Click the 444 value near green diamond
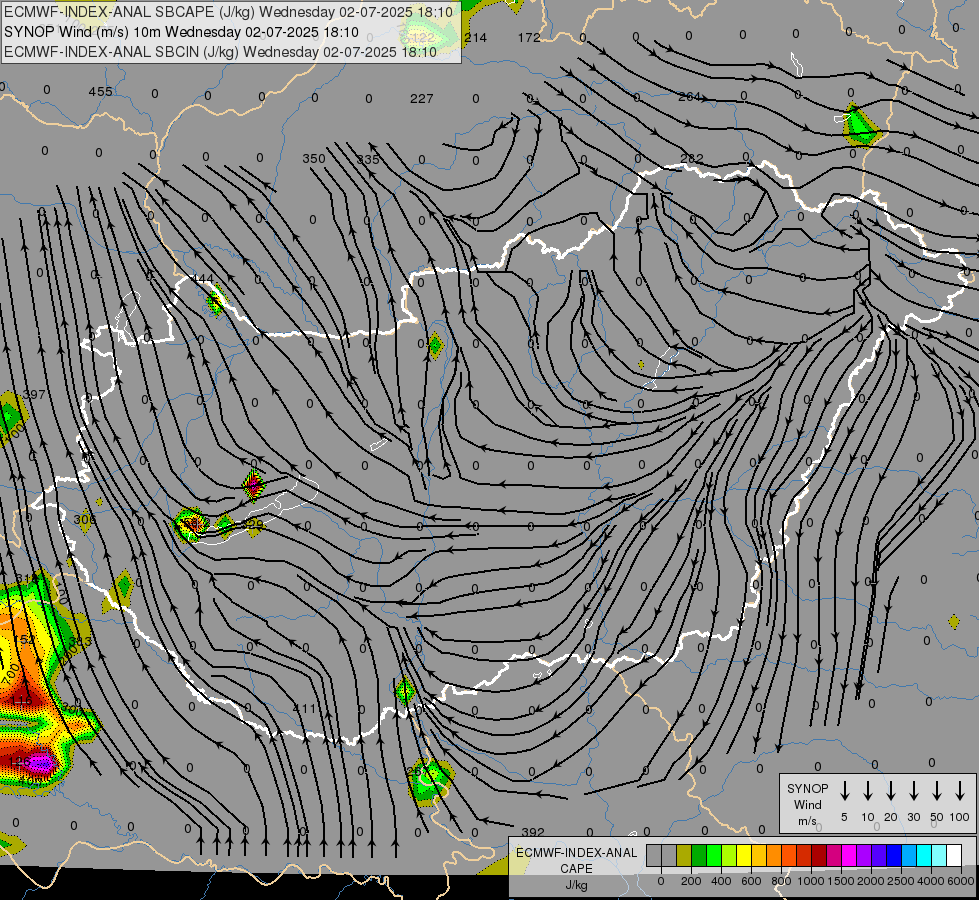The height and width of the screenshot is (900, 979). [202, 279]
